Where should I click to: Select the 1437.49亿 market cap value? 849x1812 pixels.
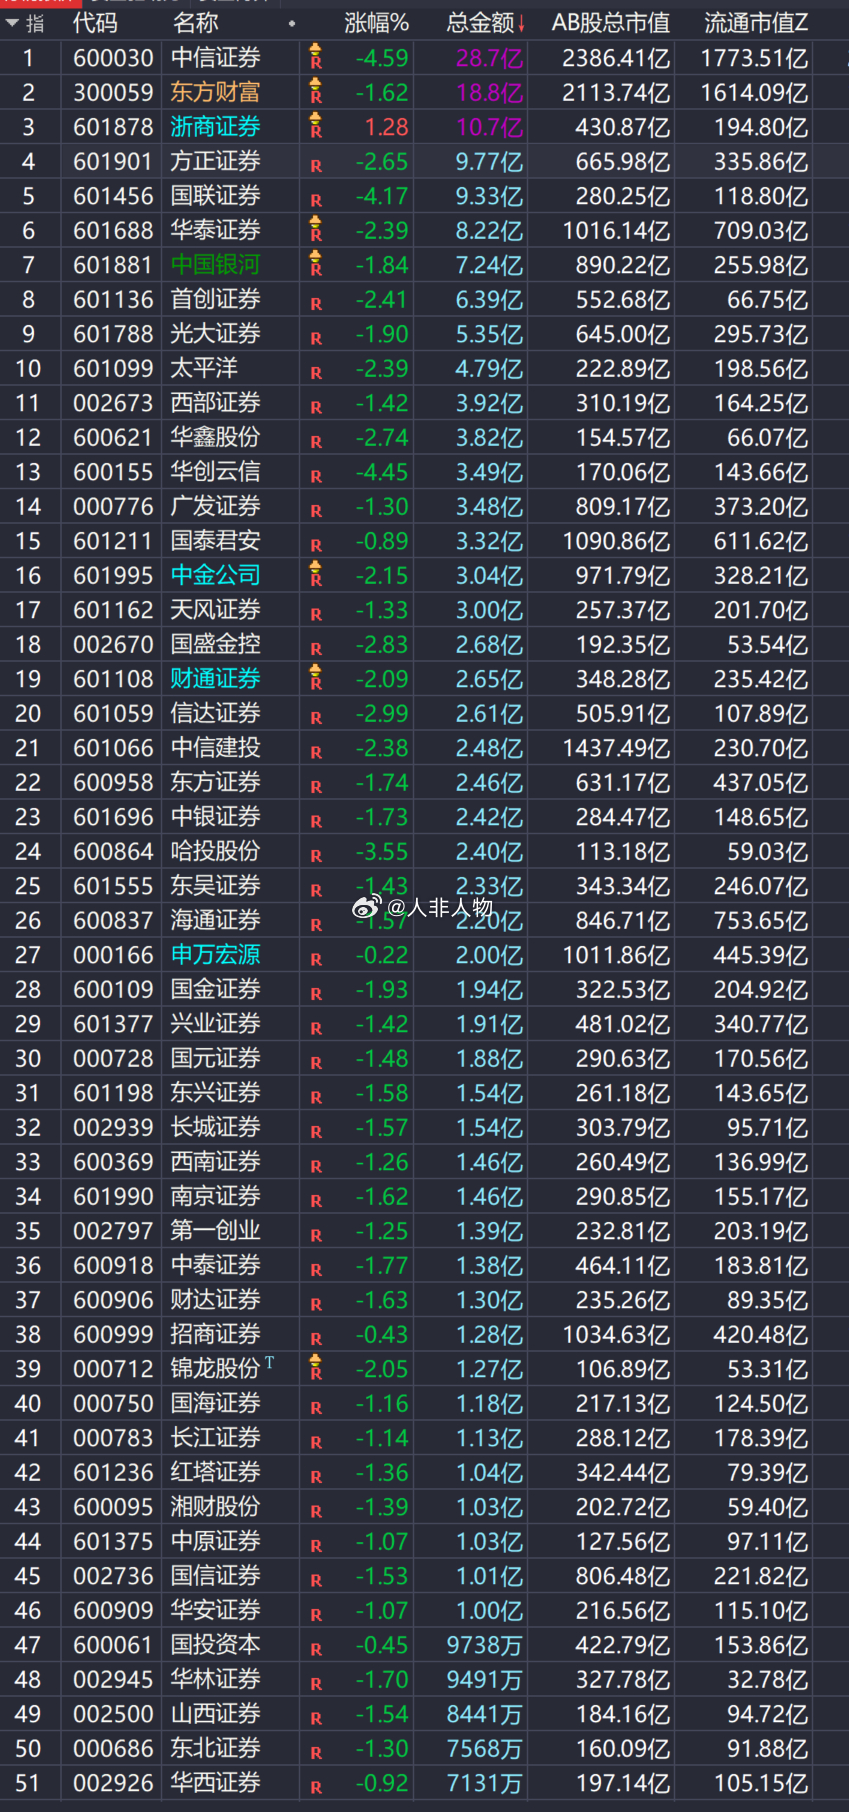[x=616, y=748]
